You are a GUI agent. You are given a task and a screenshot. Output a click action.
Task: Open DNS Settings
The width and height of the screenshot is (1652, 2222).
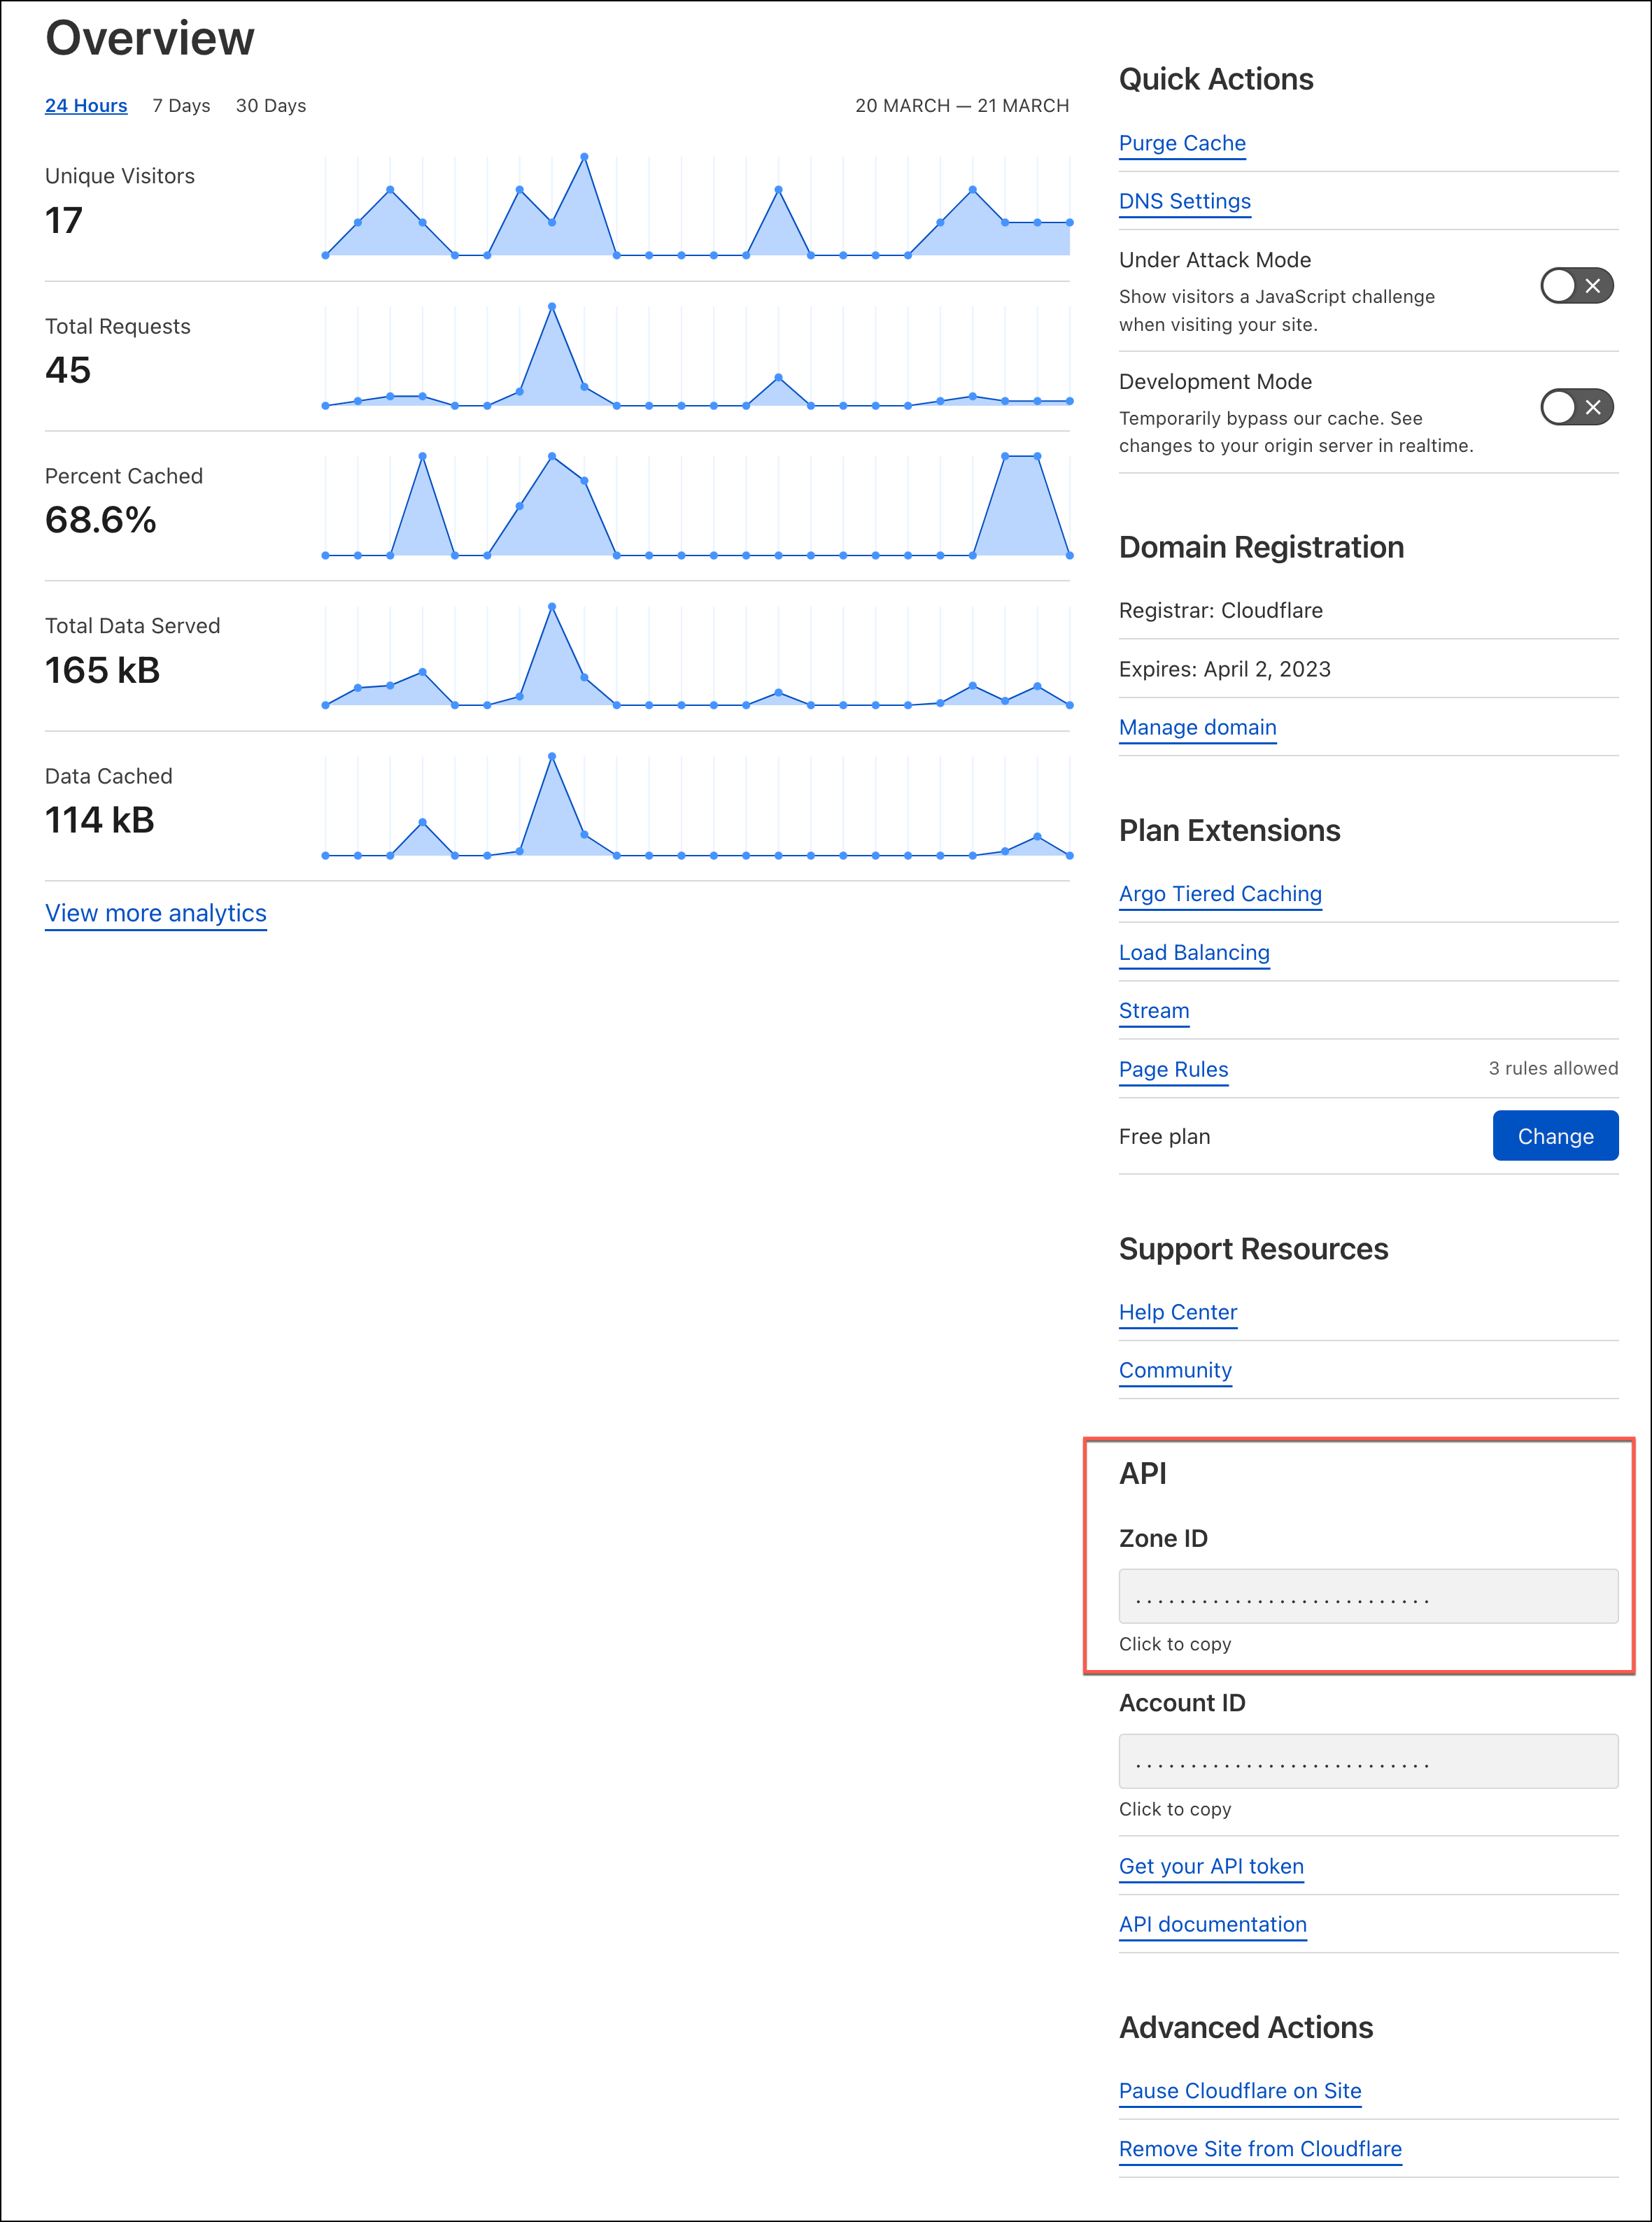click(1185, 201)
